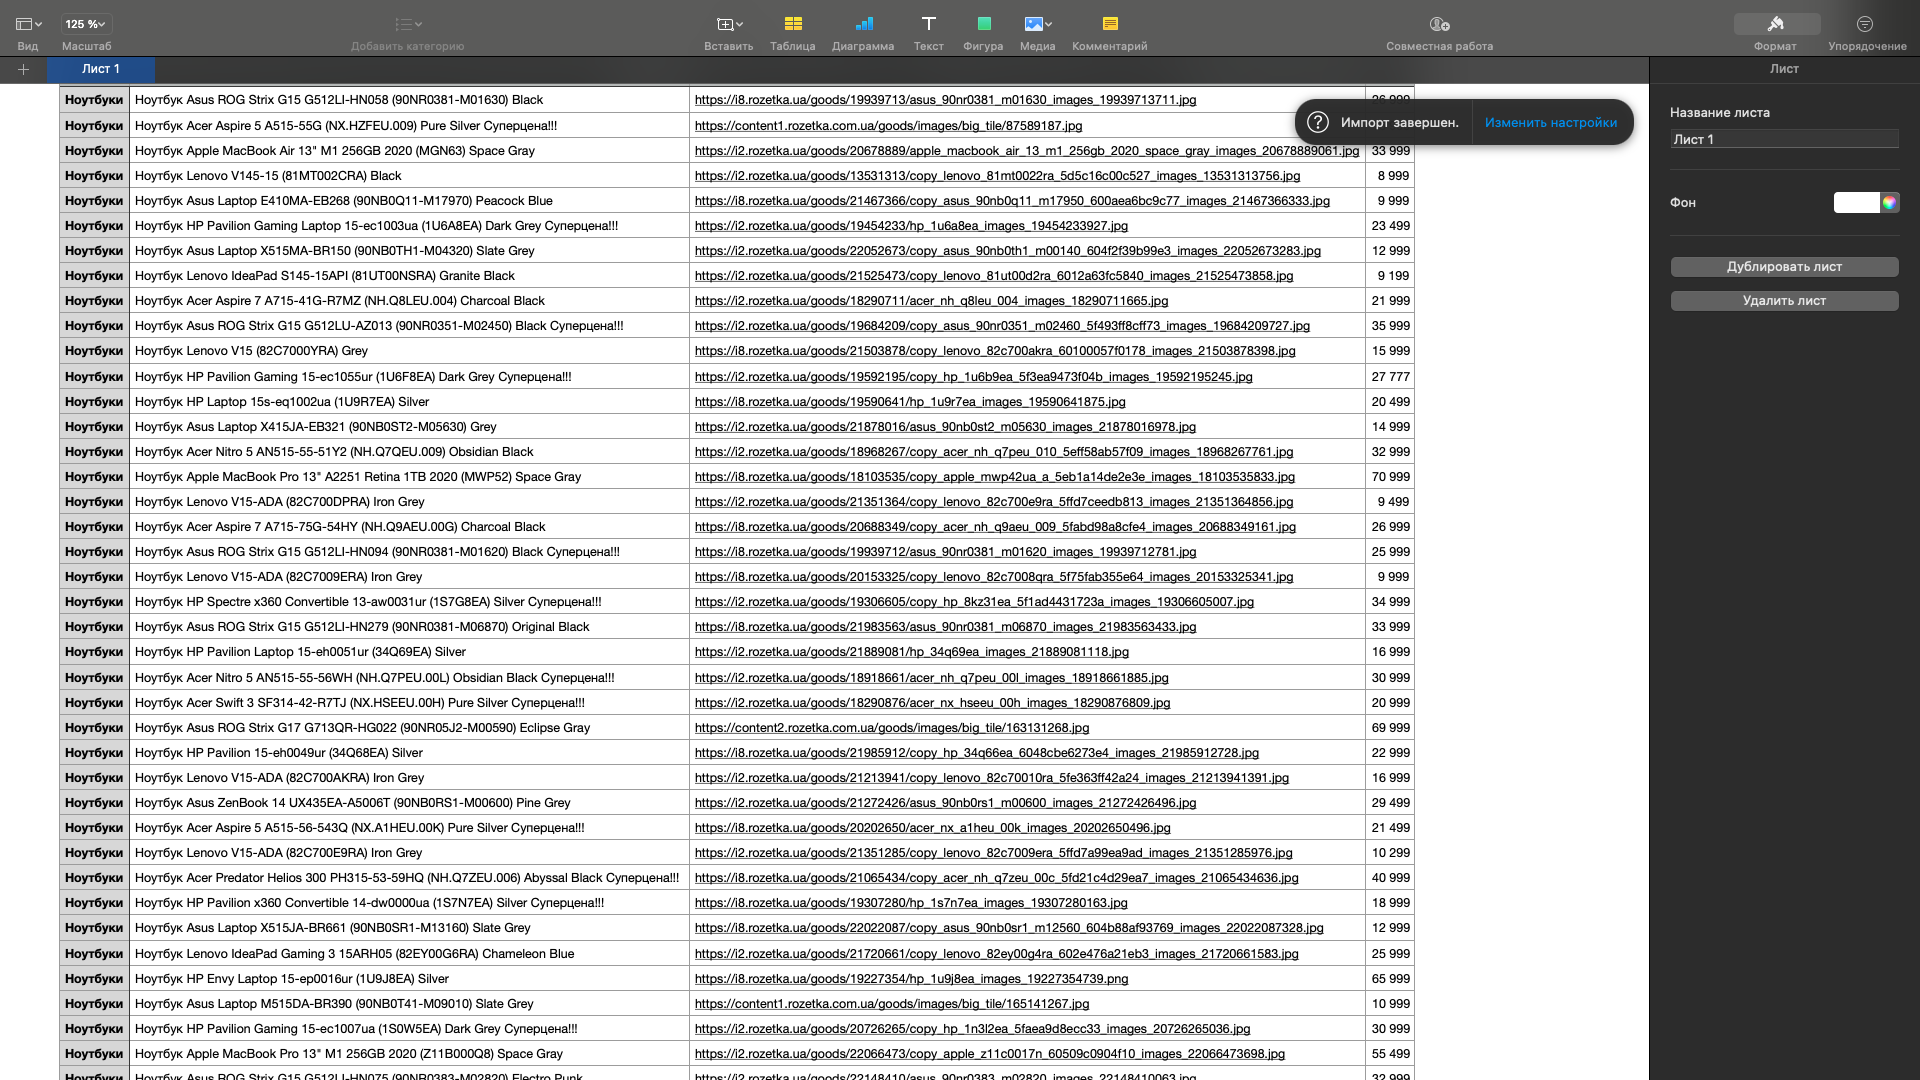Viewport: 1920px width, 1080px height.
Task: Add a Comment (Комментарий)
Action: 1109,32
